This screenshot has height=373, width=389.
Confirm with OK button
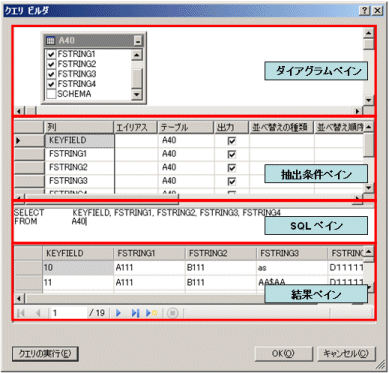pyautogui.click(x=283, y=354)
